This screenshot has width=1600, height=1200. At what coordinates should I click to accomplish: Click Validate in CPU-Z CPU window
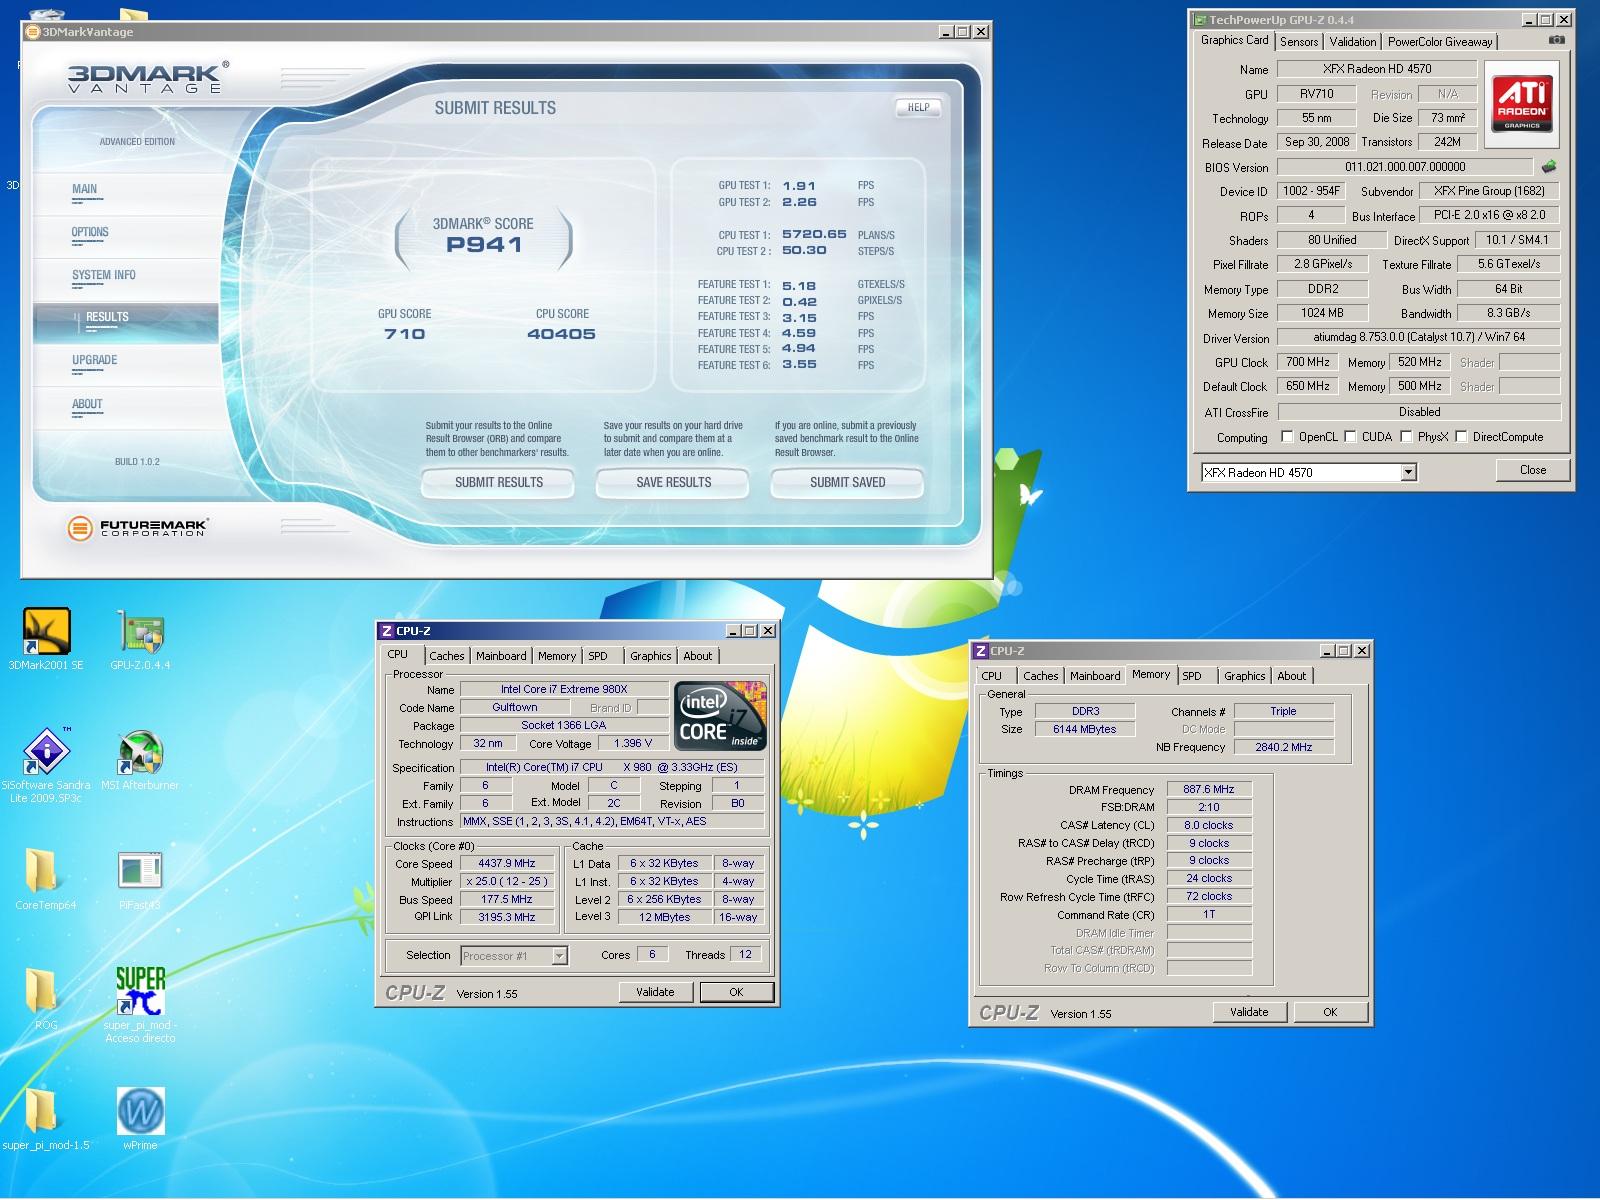(x=655, y=992)
